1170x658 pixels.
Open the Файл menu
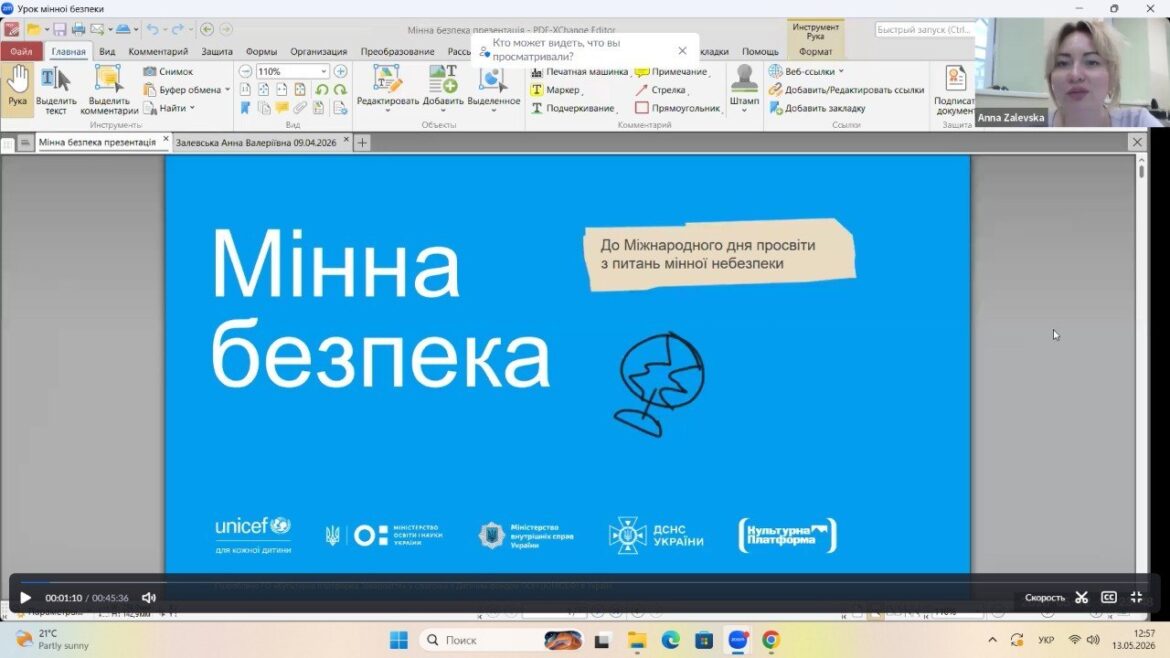(x=21, y=51)
